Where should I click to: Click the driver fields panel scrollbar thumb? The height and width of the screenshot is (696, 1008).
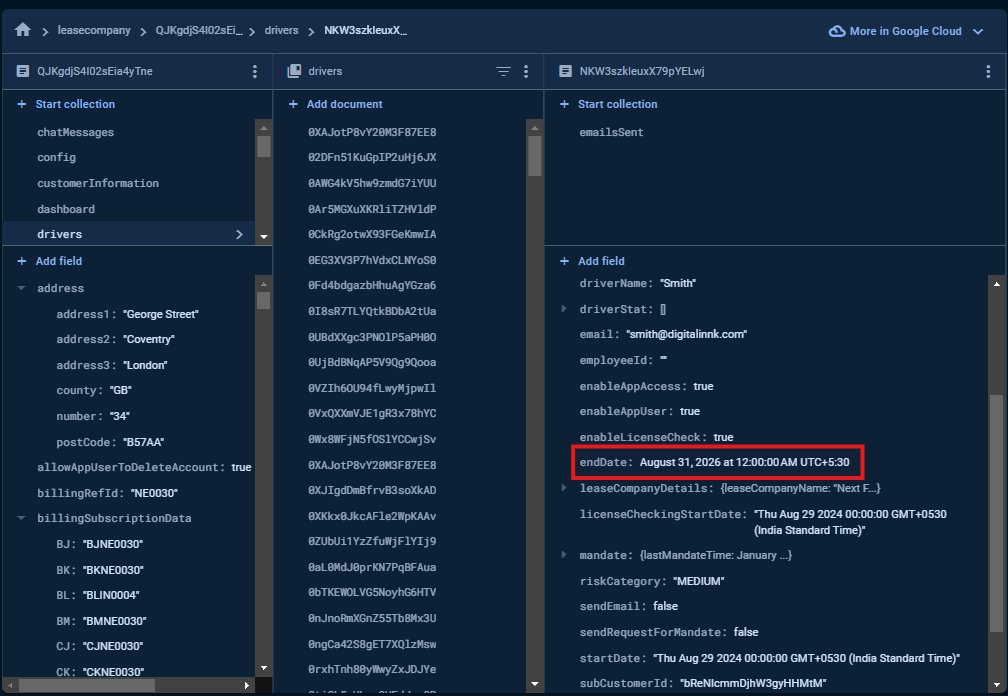tap(996, 514)
